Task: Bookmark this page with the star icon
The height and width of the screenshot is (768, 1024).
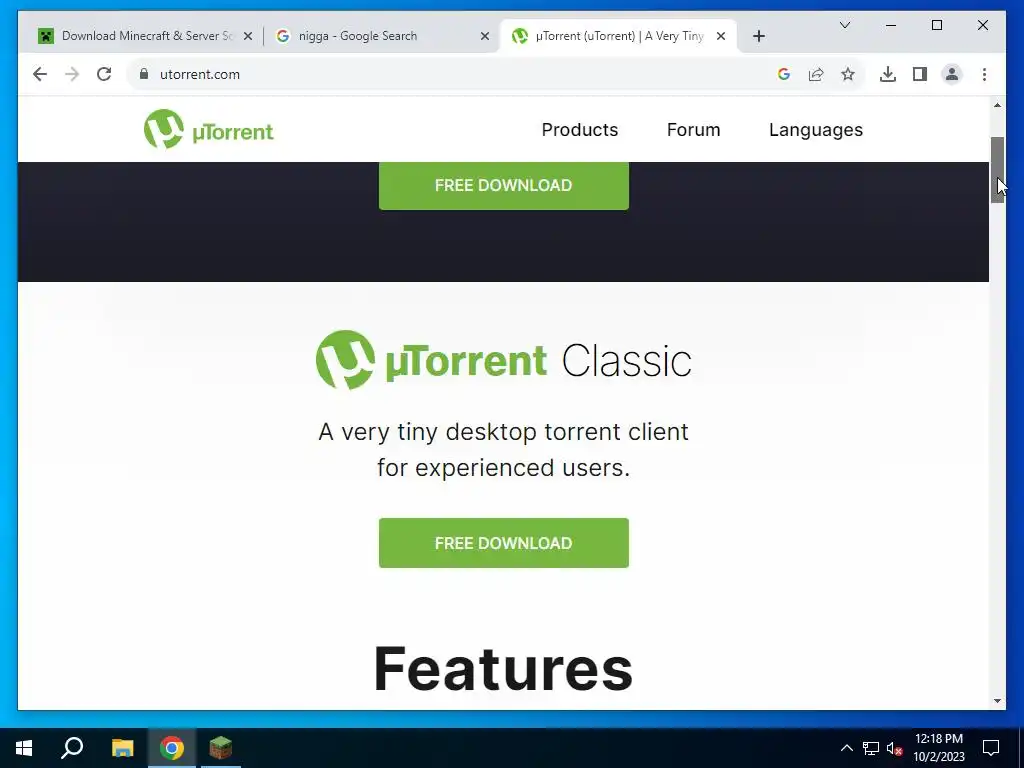Action: pos(848,74)
